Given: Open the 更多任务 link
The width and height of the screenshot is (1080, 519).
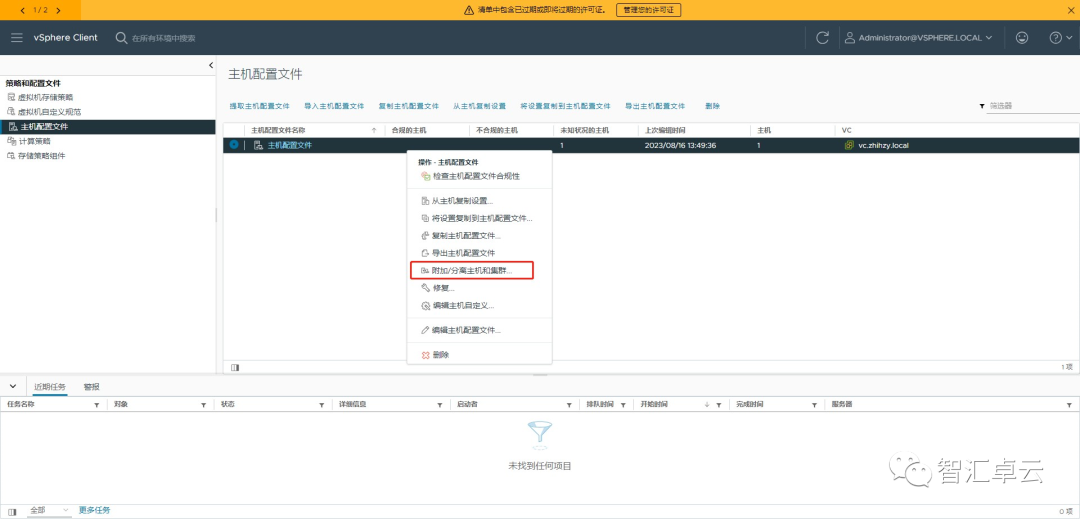Looking at the screenshot, I should click(x=94, y=510).
